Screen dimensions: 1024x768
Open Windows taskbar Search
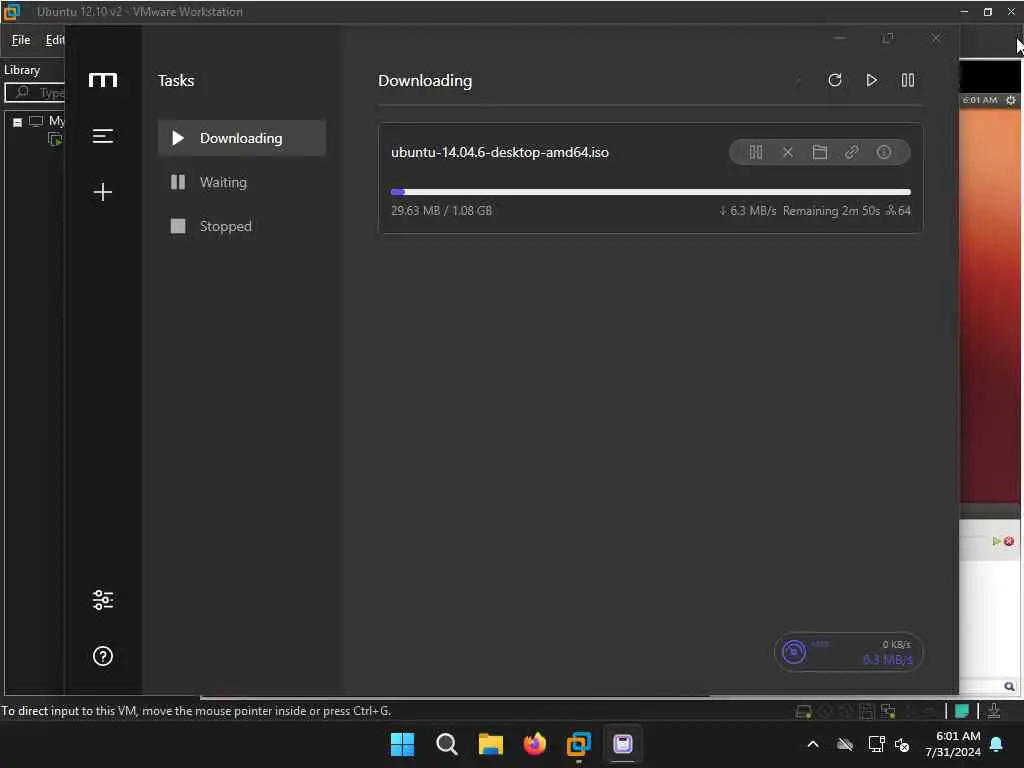tap(447, 744)
